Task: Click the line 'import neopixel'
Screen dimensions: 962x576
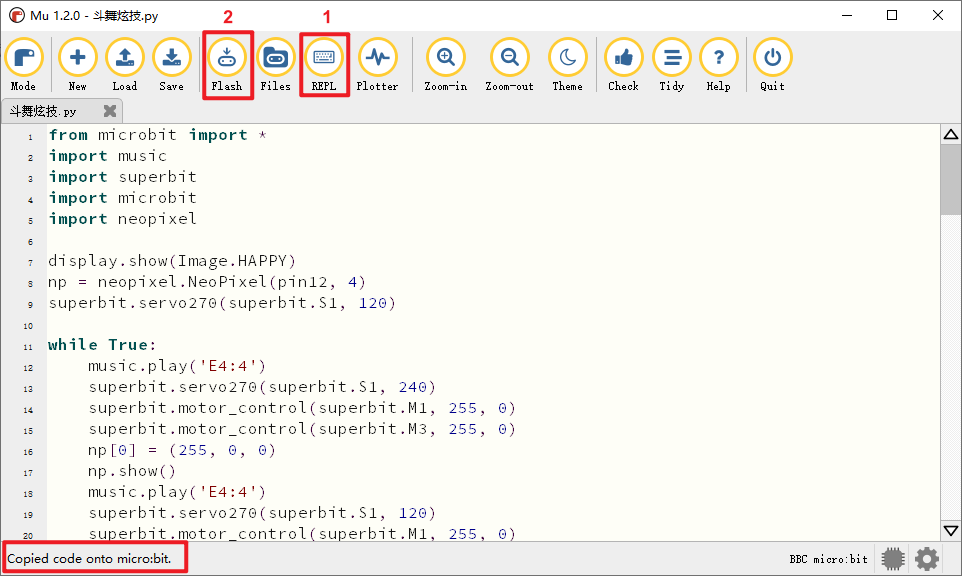Action: click(123, 219)
